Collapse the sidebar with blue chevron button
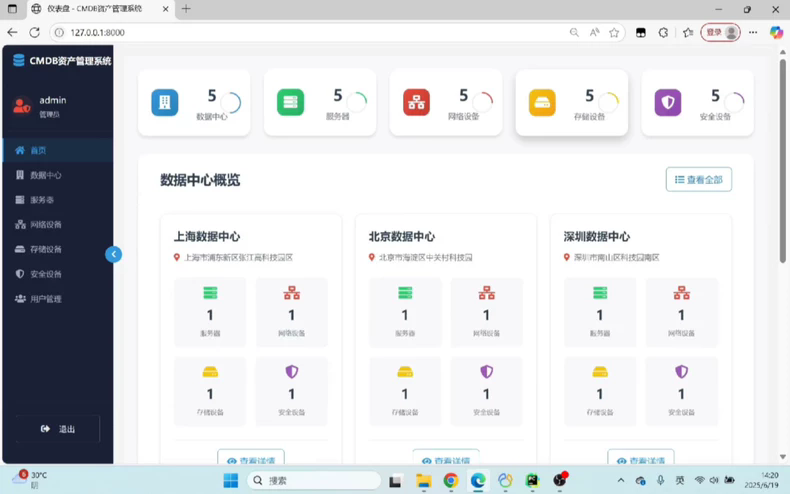790x494 pixels. pyautogui.click(x=113, y=254)
